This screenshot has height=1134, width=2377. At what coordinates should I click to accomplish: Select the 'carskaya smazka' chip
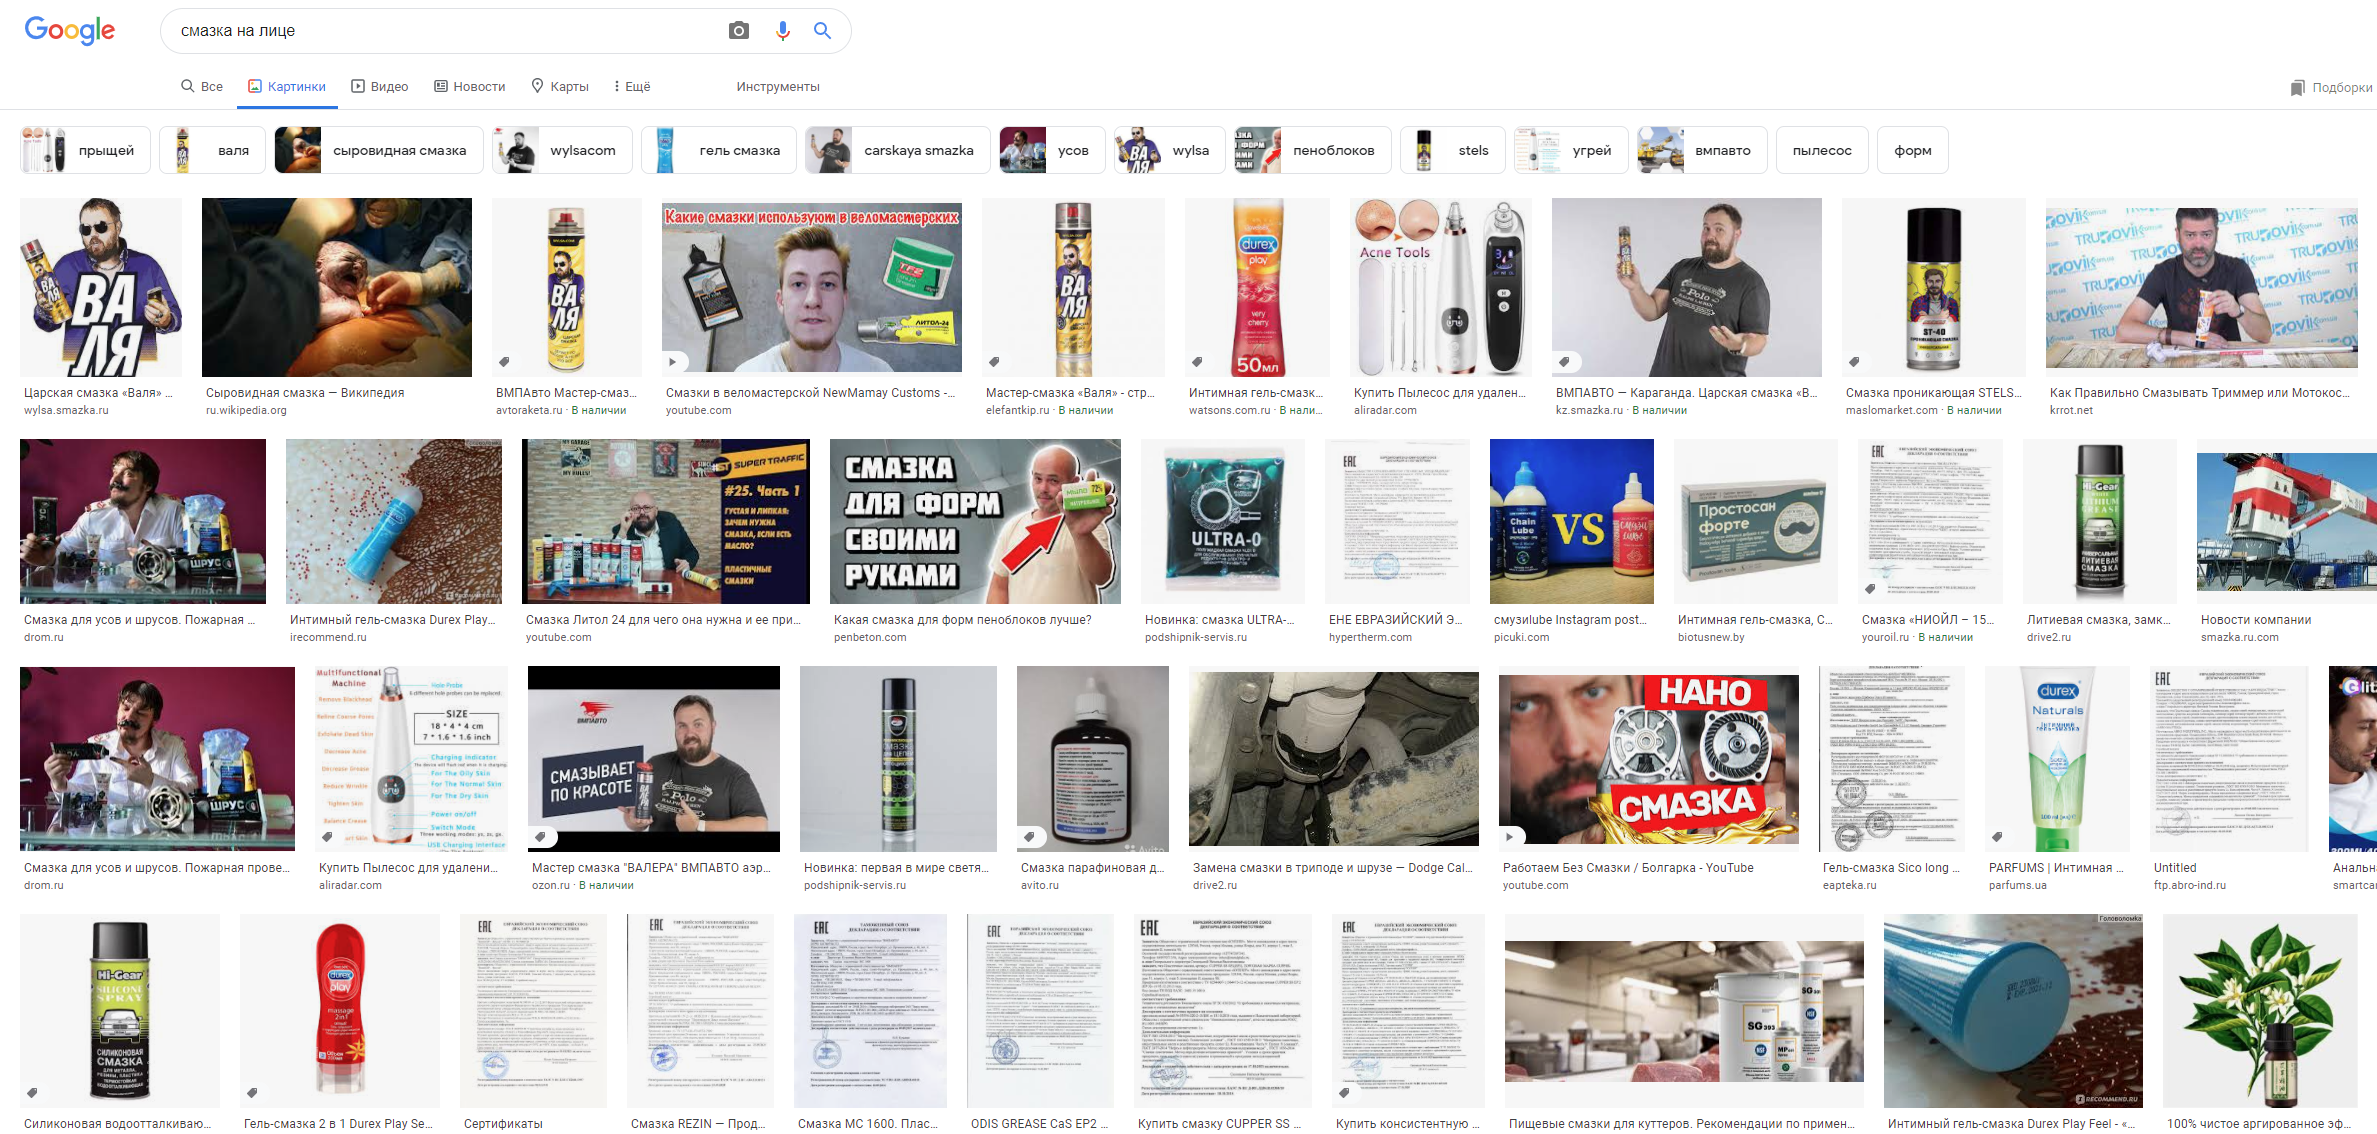click(897, 150)
